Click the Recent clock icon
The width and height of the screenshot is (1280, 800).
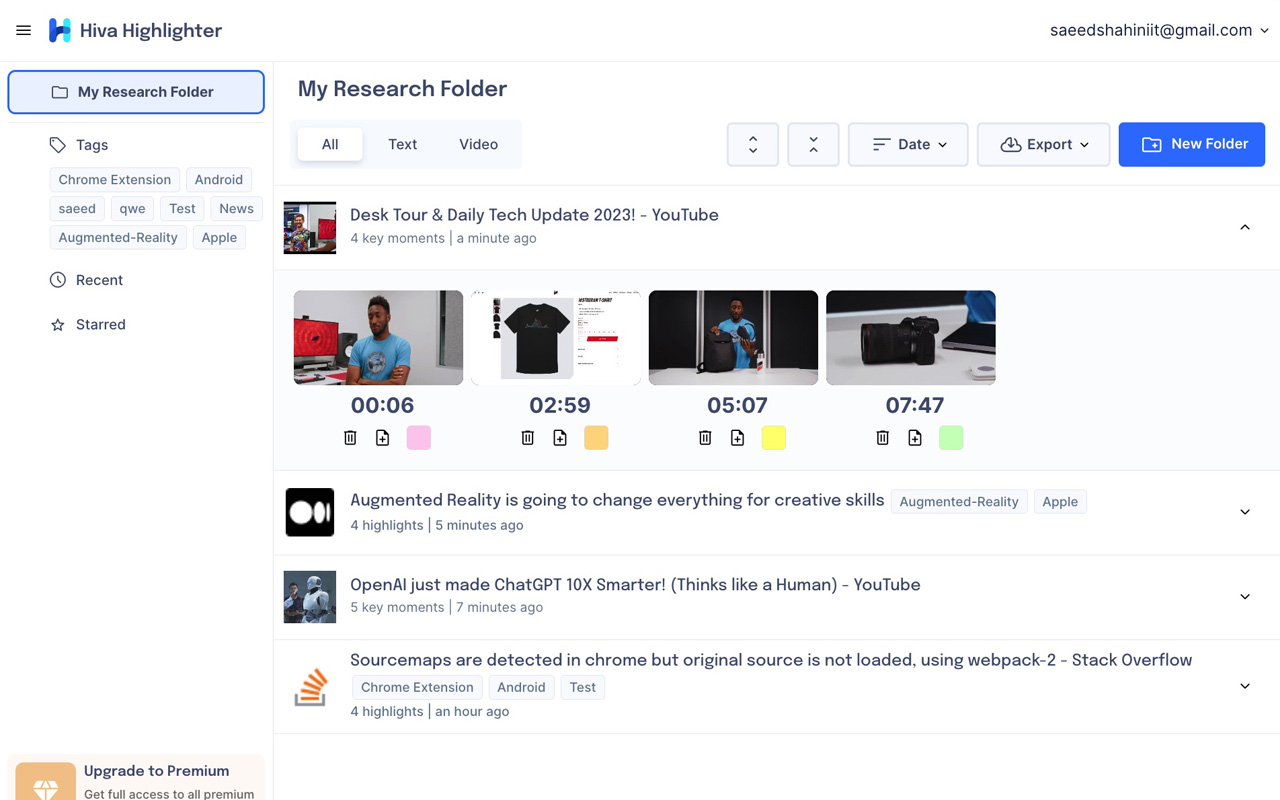[x=58, y=280]
